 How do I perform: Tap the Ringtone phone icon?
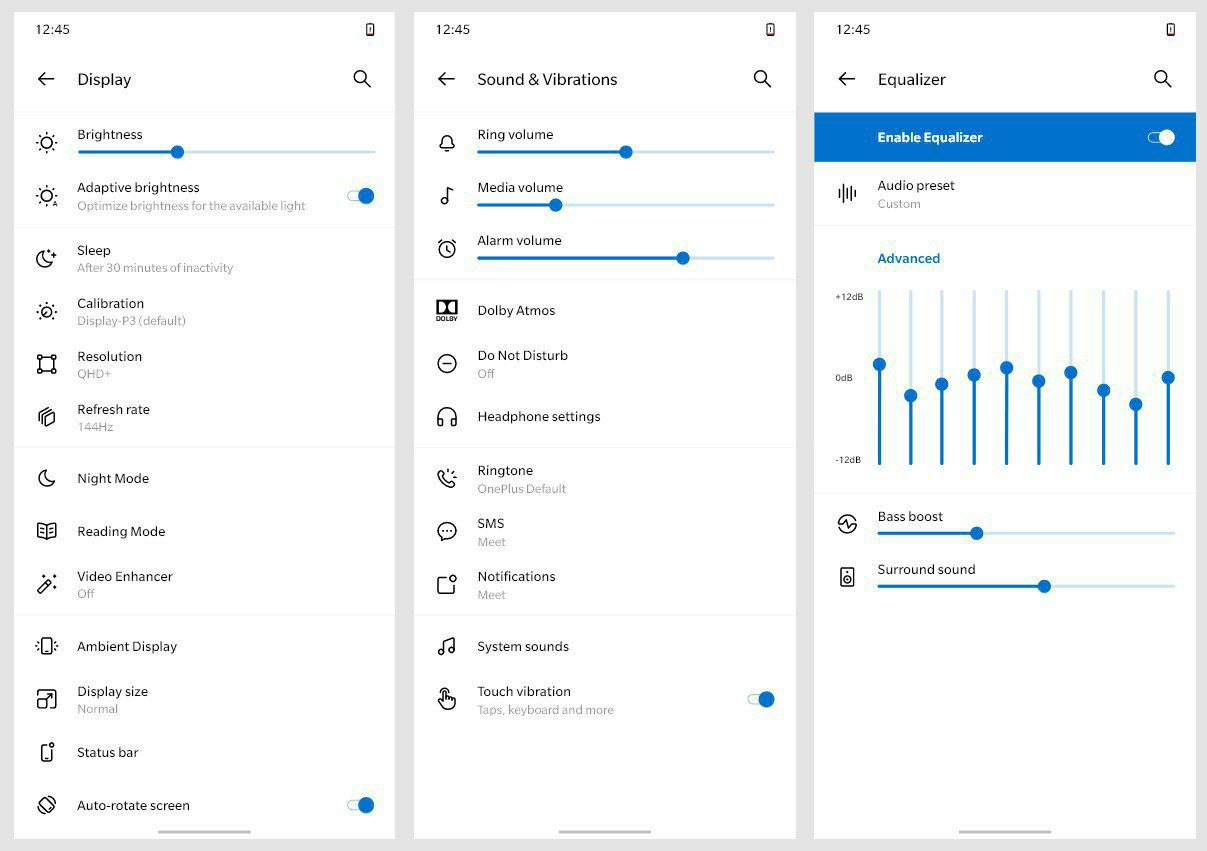point(447,478)
